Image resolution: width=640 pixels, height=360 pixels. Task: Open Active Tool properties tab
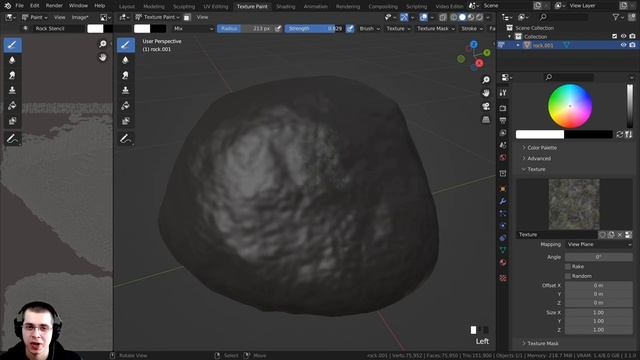[x=503, y=93]
